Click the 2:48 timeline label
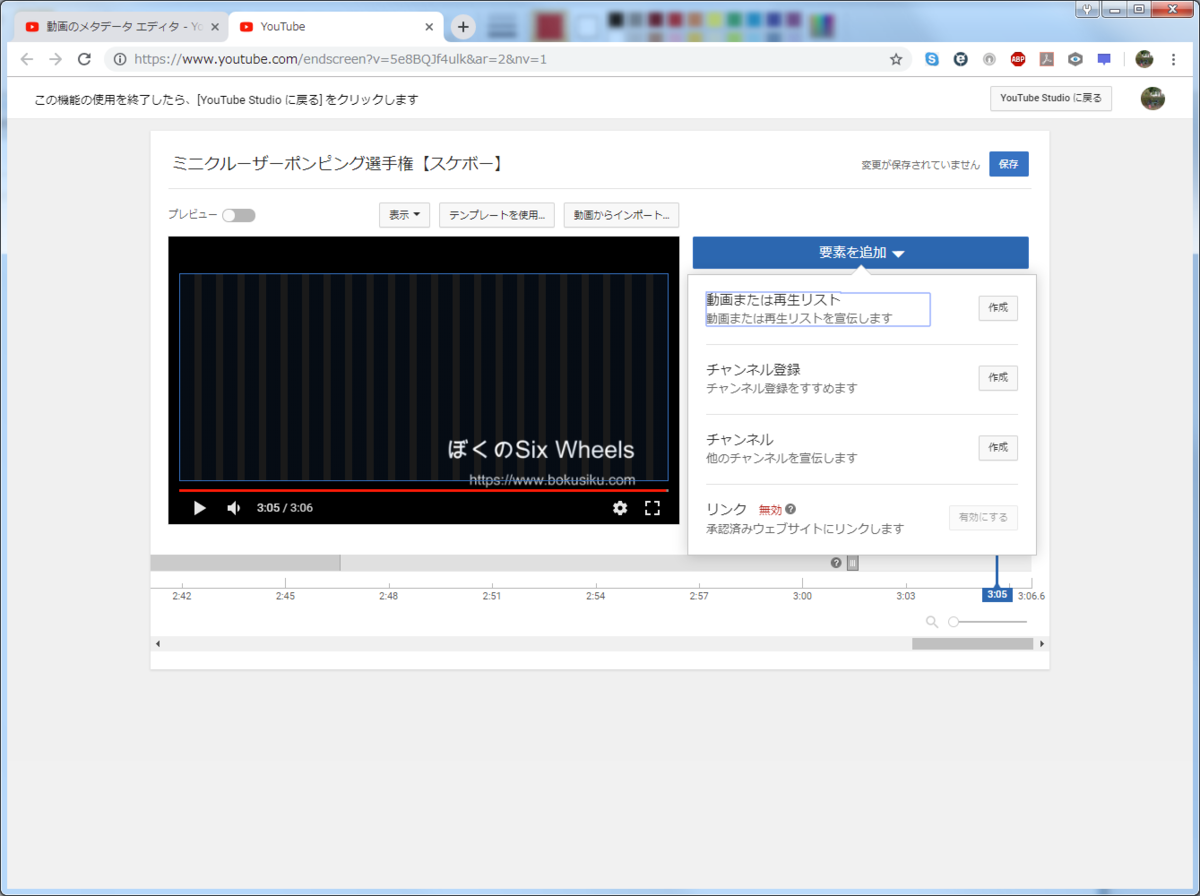 coord(389,596)
